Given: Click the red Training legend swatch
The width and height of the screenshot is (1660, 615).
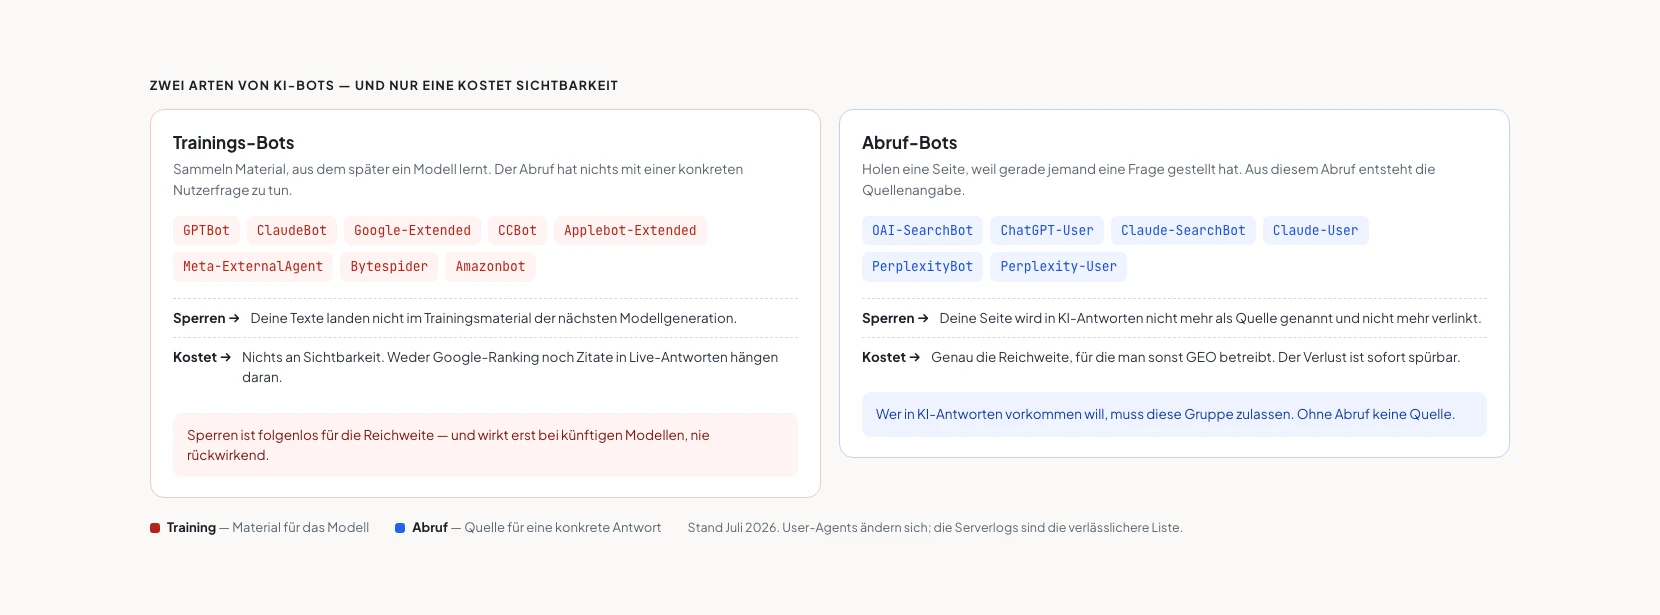Looking at the screenshot, I should pos(155,528).
